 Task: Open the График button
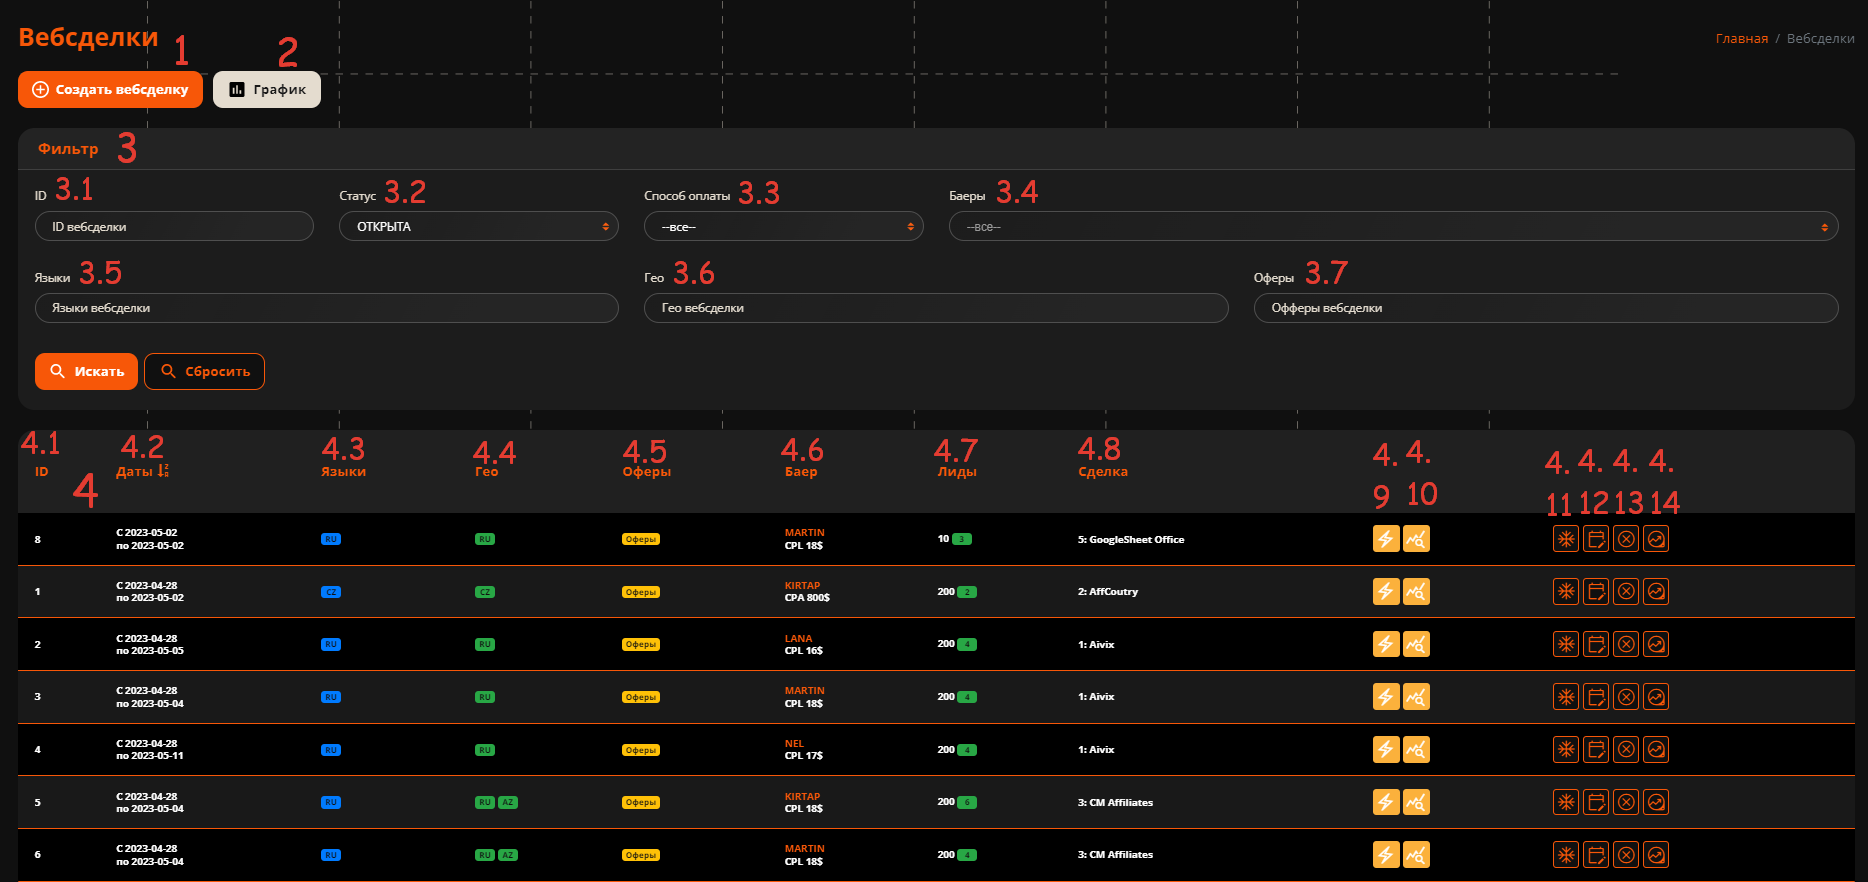click(x=267, y=89)
